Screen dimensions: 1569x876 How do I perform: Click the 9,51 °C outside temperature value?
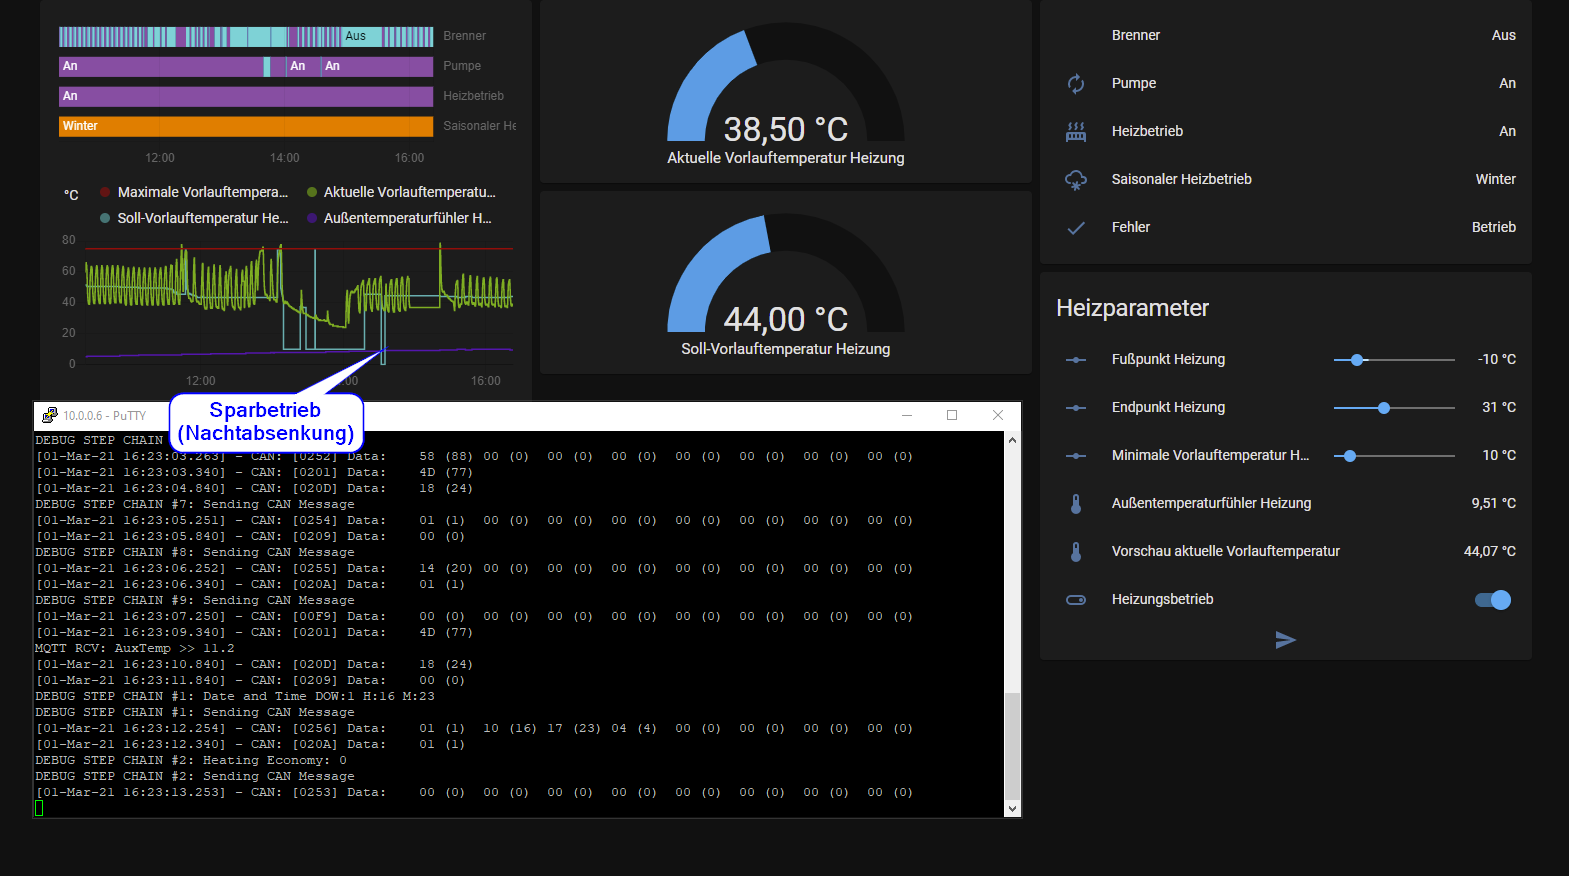pyautogui.click(x=1493, y=503)
